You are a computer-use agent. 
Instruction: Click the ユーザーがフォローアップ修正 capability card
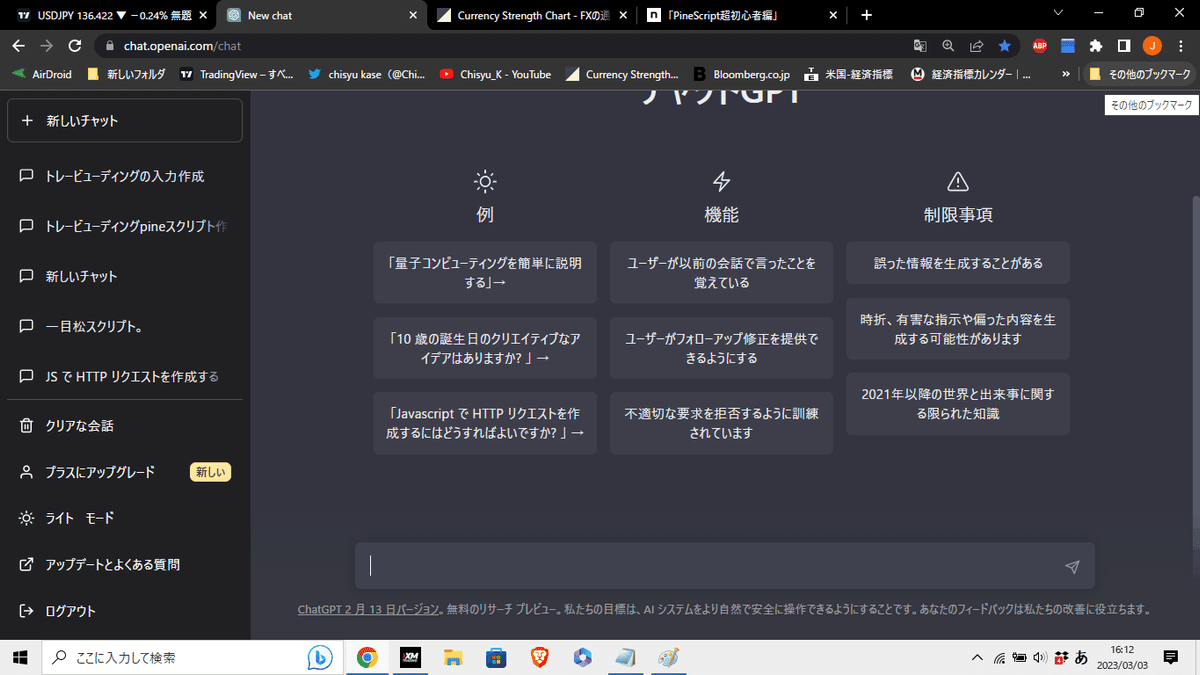tap(721, 348)
